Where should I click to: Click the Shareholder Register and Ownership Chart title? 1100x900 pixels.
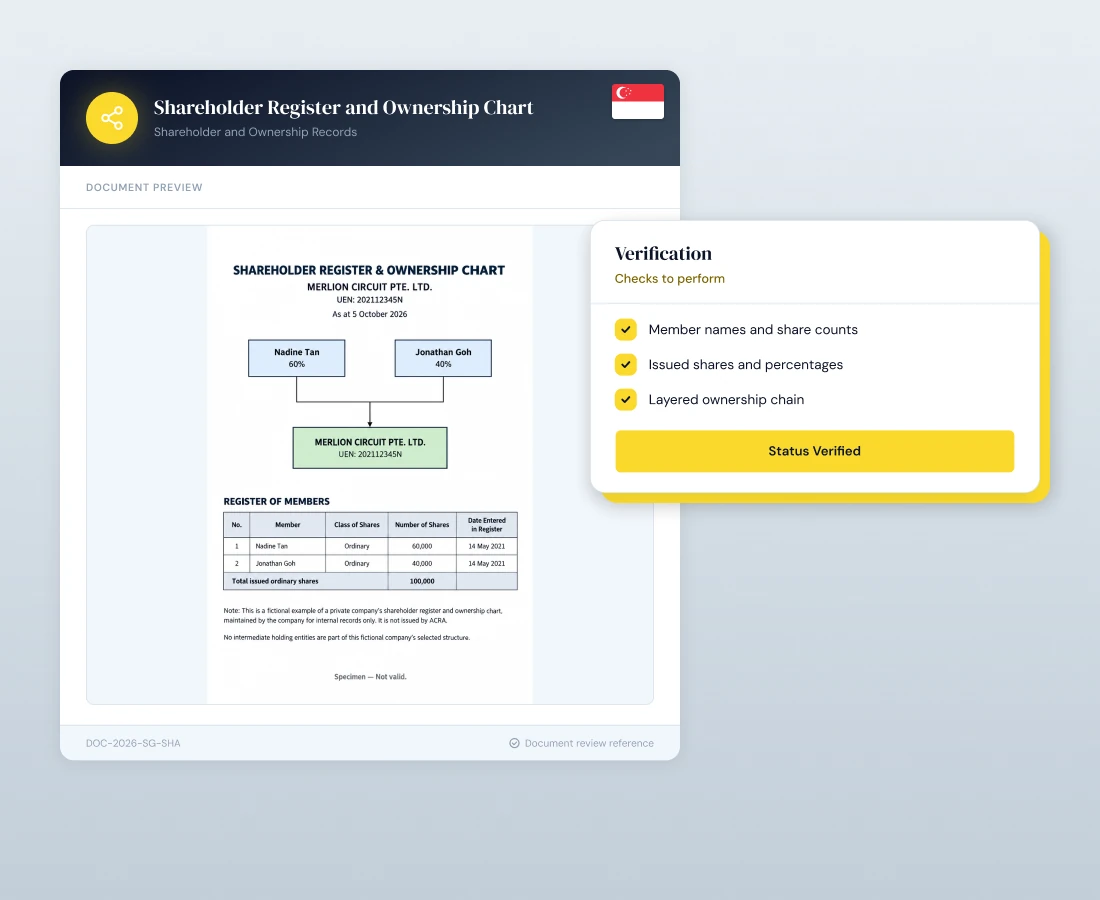click(343, 107)
